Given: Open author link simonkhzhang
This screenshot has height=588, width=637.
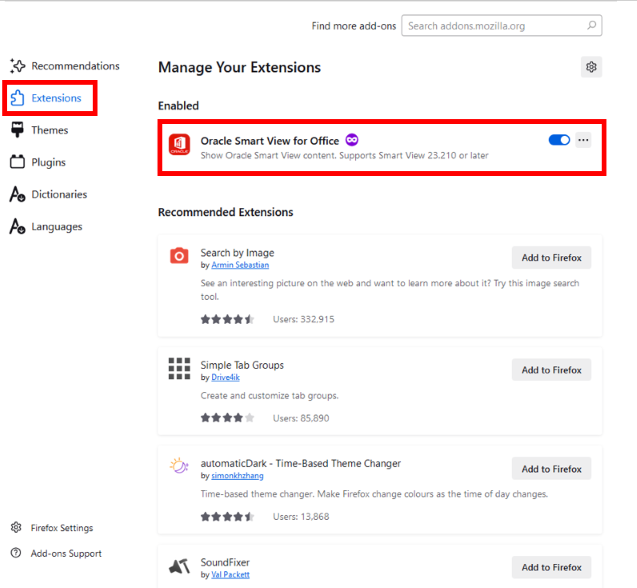Looking at the screenshot, I should click(x=237, y=476).
